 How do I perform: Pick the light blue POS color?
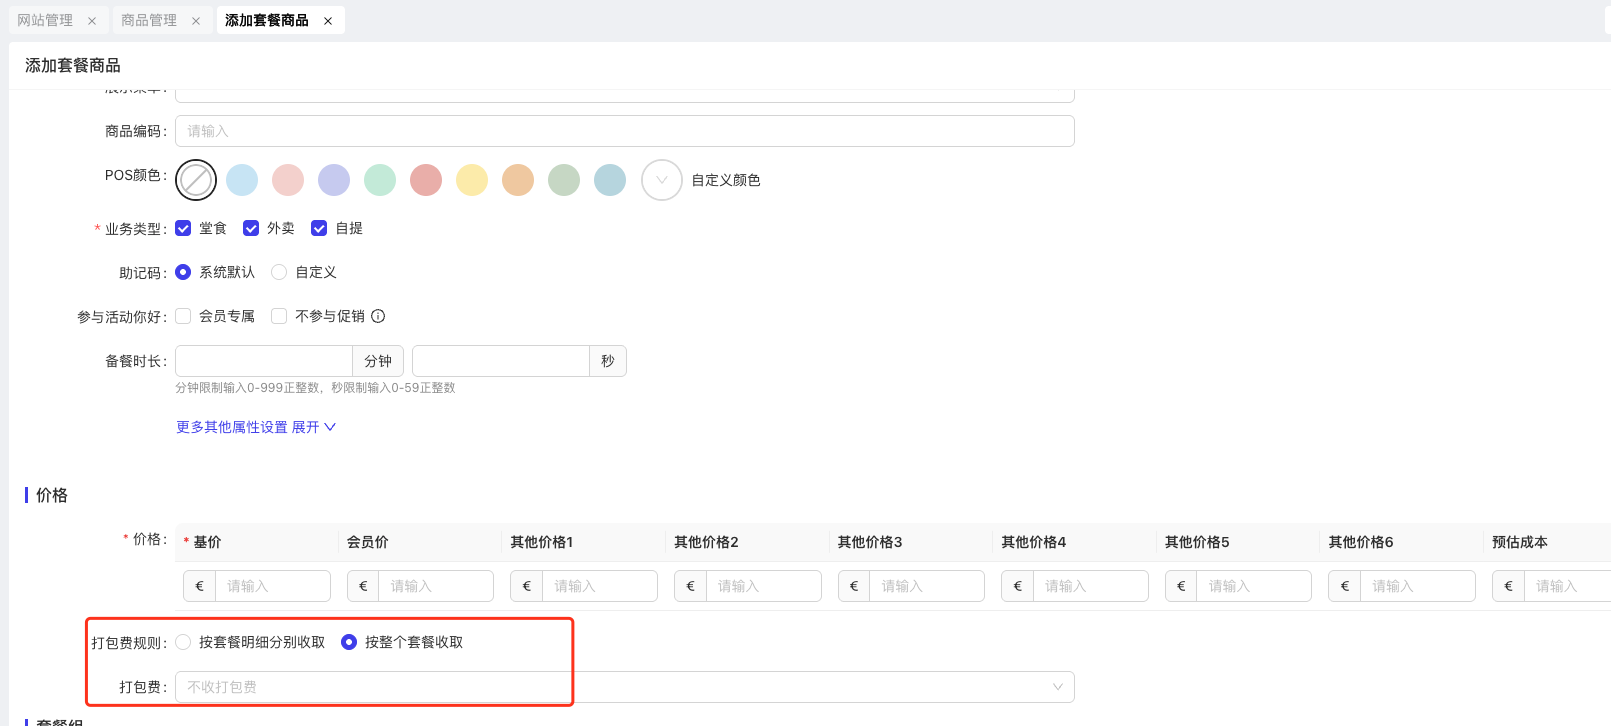242,180
